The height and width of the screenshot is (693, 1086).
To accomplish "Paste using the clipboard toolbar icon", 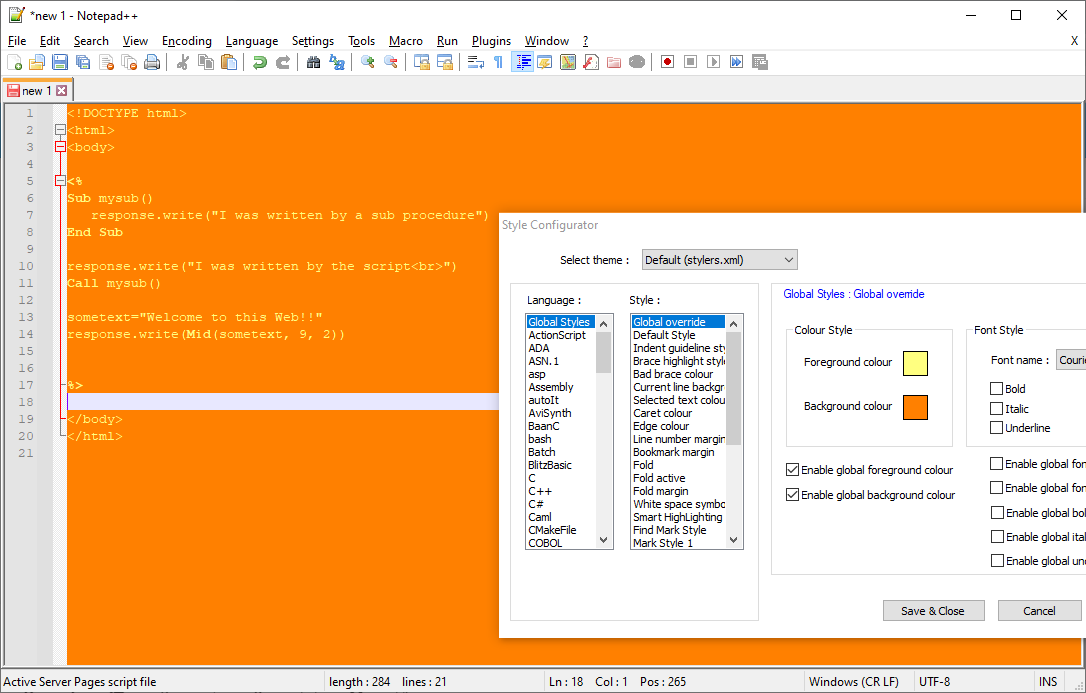I will tap(229, 62).
